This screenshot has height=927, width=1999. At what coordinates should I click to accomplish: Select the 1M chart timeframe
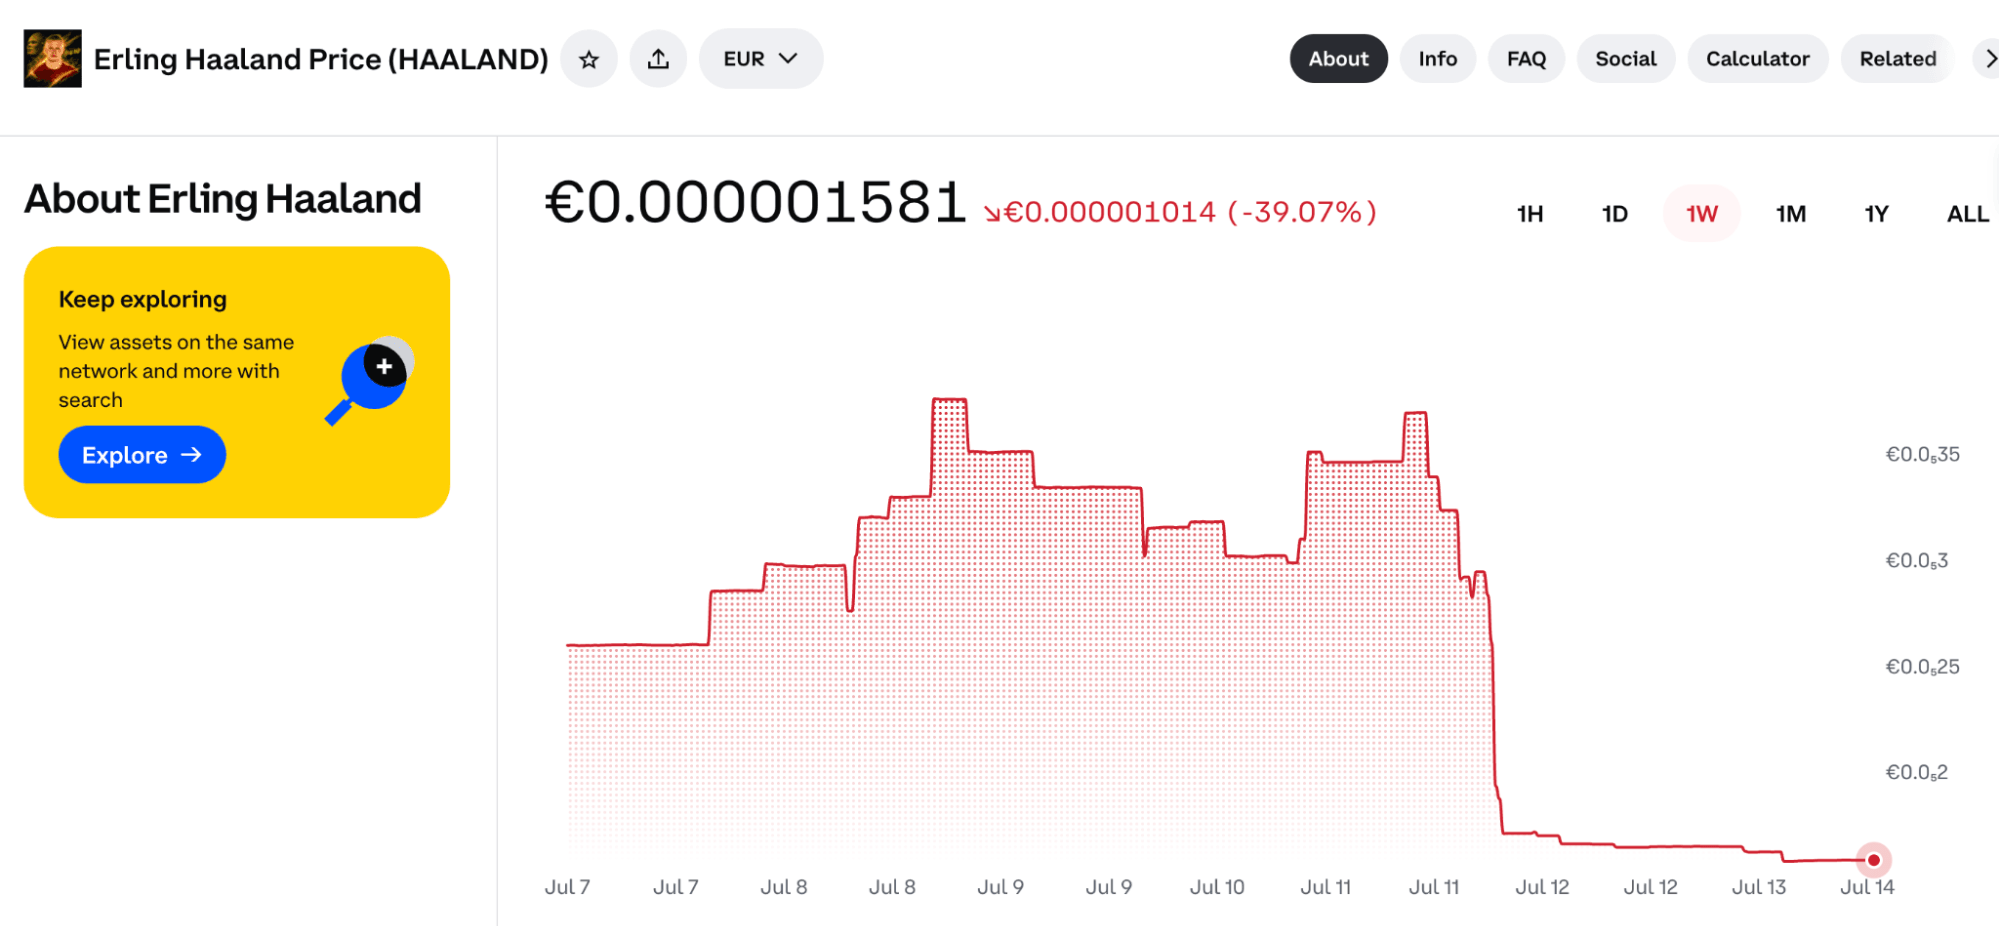tap(1790, 214)
